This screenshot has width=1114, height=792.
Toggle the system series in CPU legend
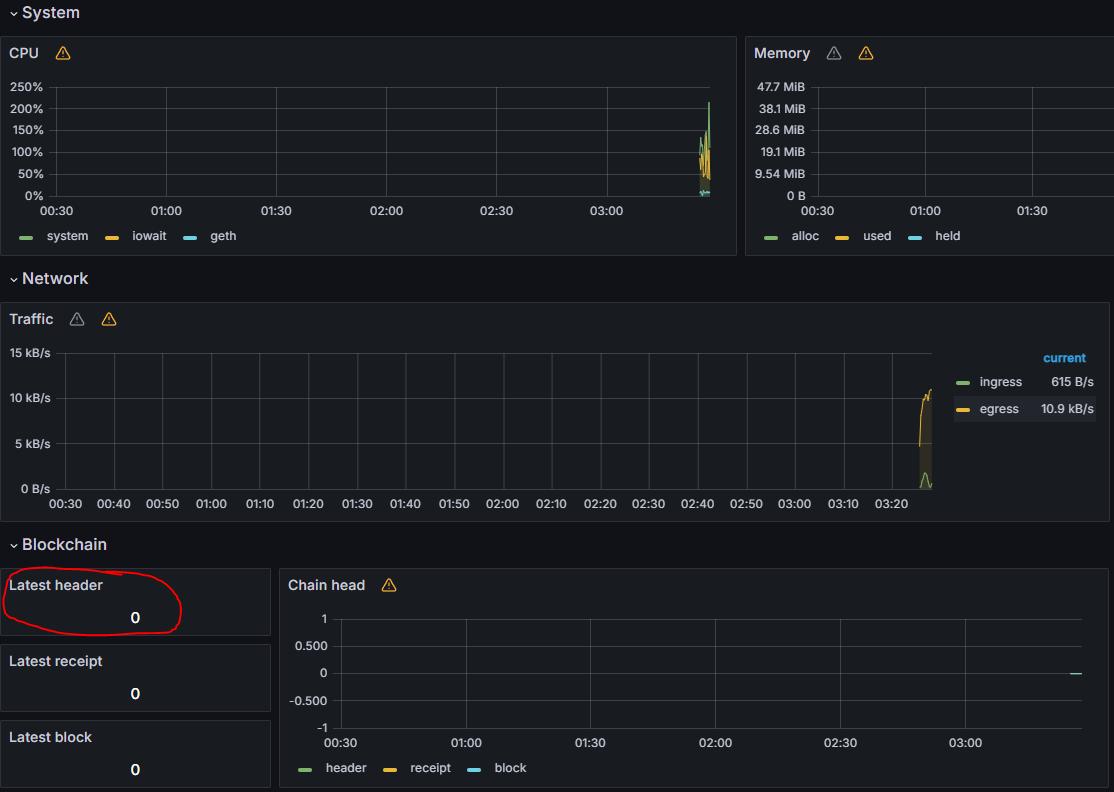(x=67, y=236)
